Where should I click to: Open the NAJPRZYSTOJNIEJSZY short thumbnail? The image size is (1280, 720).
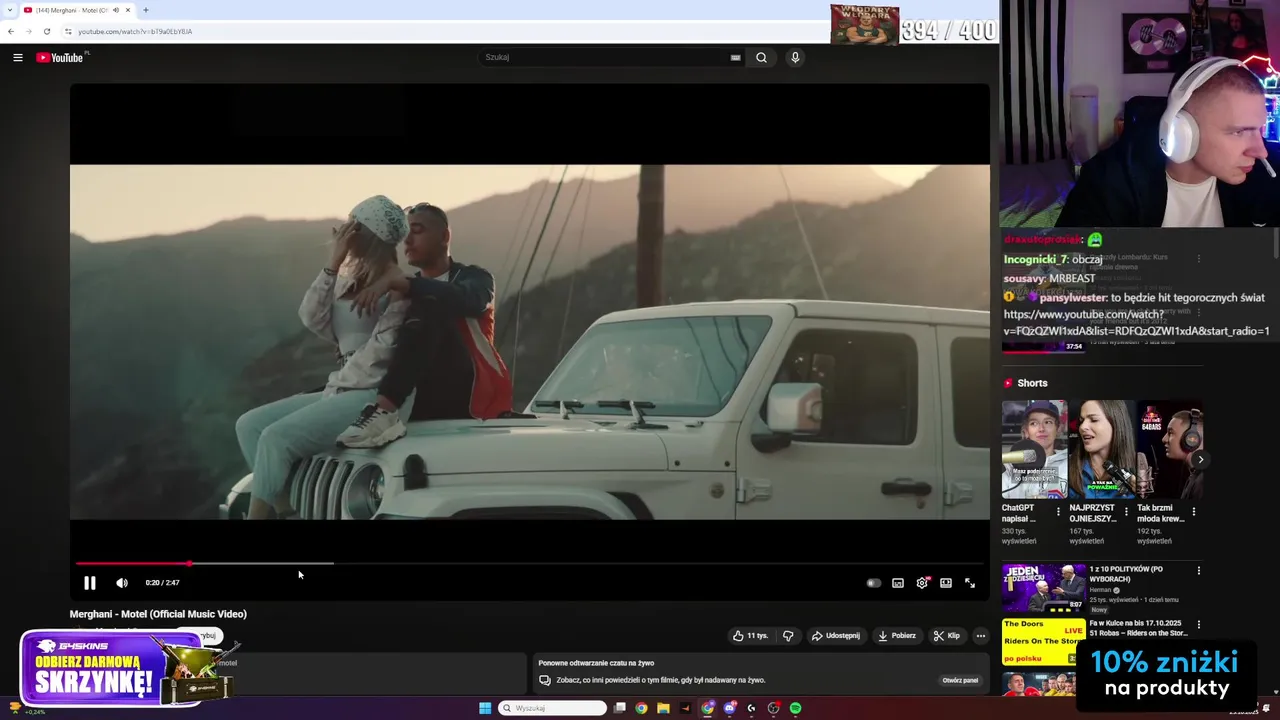point(1102,449)
